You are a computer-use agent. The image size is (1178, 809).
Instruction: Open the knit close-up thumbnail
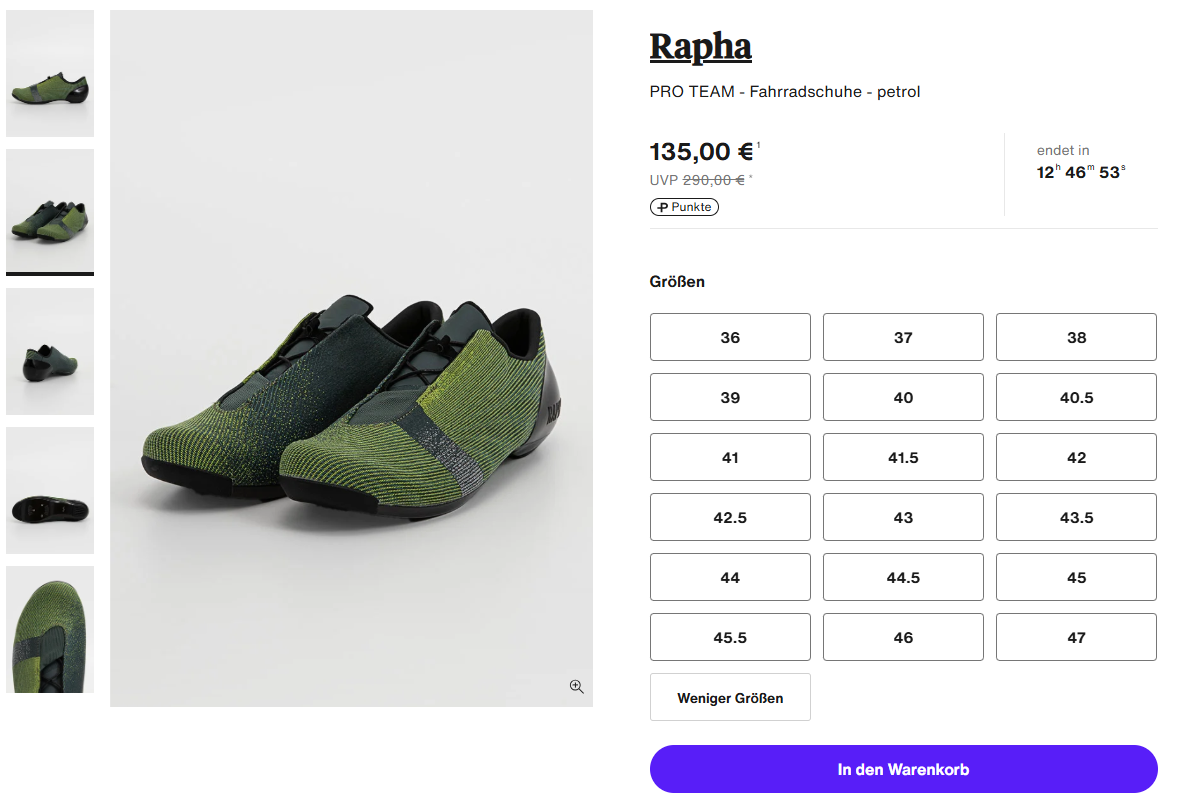coord(50,629)
